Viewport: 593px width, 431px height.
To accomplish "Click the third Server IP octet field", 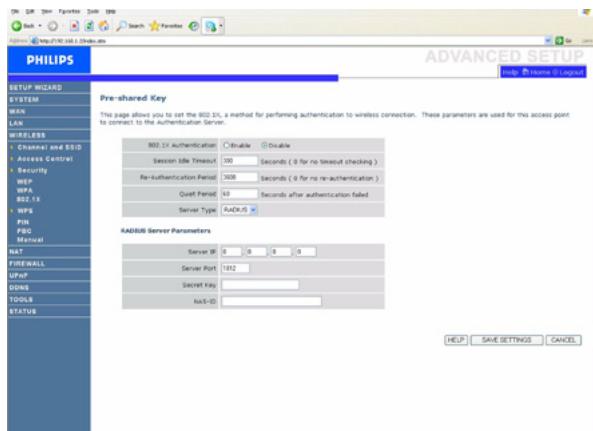I will (x=281, y=252).
